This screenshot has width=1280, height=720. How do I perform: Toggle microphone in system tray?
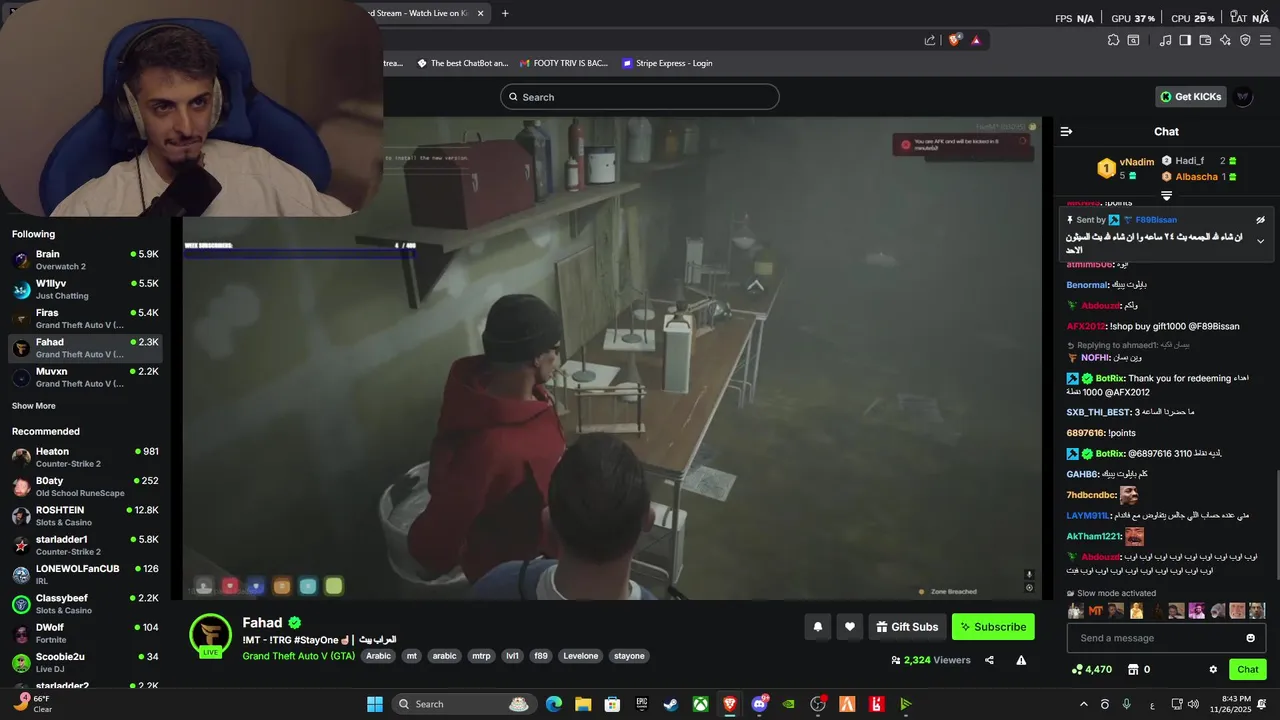tap(1127, 704)
